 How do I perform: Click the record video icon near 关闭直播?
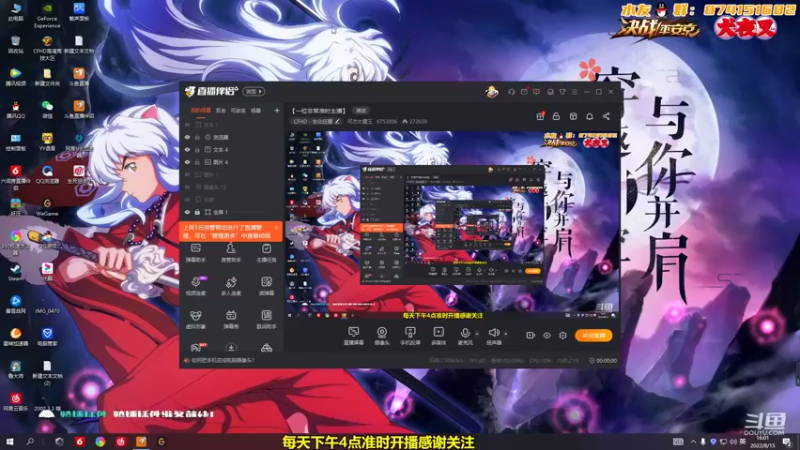pos(530,335)
